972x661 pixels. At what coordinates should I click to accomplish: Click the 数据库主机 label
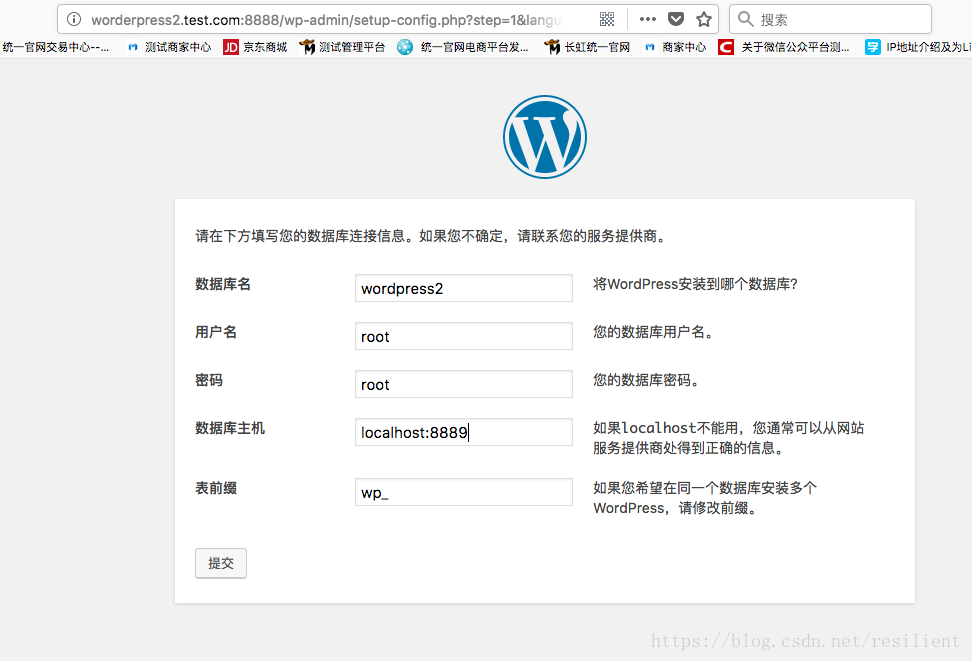click(230, 428)
